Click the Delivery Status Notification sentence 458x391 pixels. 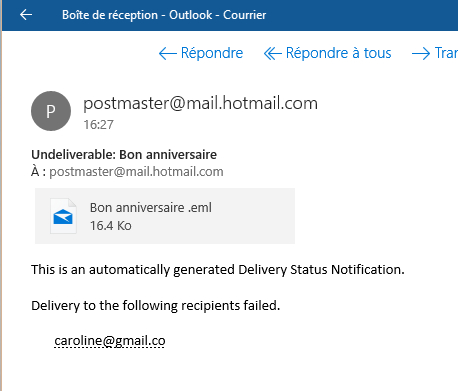pos(218,270)
